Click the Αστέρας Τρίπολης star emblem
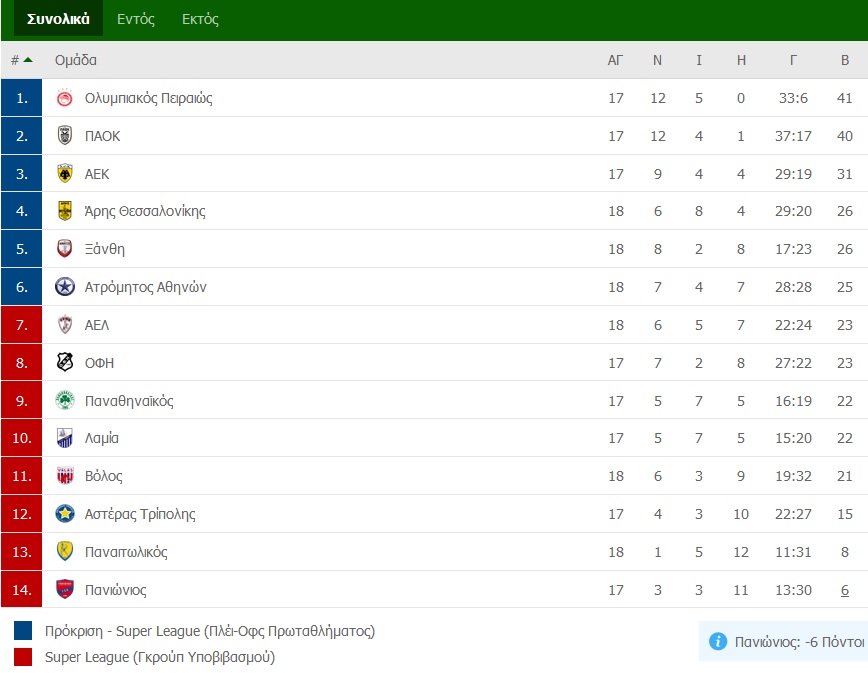The image size is (868, 673). pos(65,514)
